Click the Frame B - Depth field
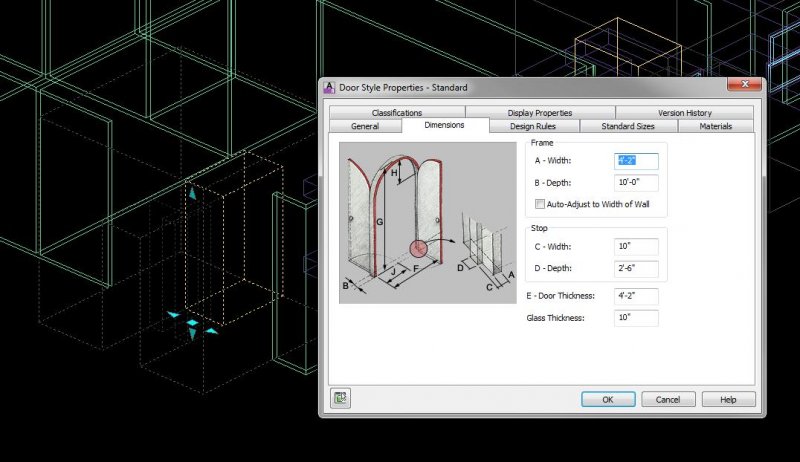Viewport: 800px width, 462px height. coord(636,183)
